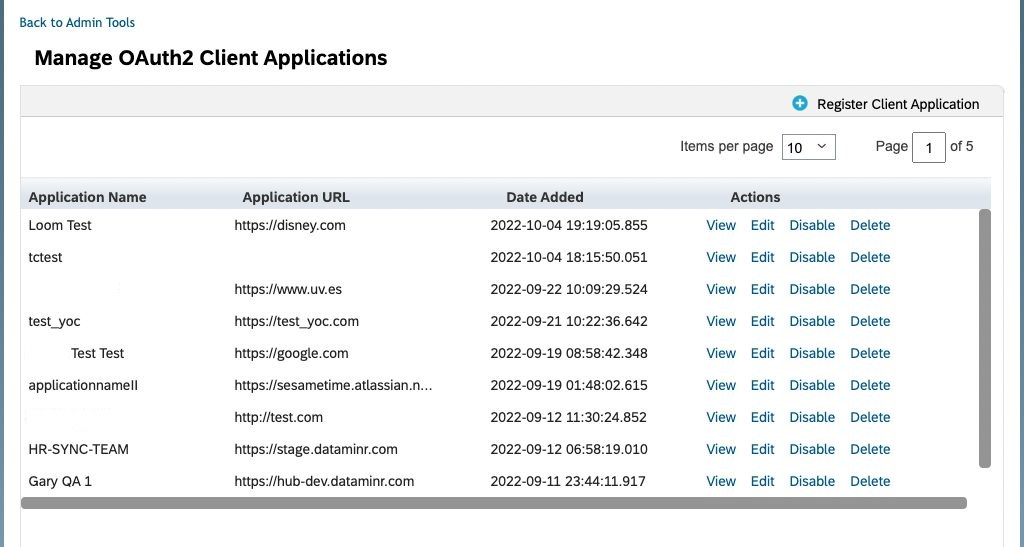The image size is (1024, 547).
Task: Click the vertical scrollbar of the table
Action: pyautogui.click(x=985, y=338)
